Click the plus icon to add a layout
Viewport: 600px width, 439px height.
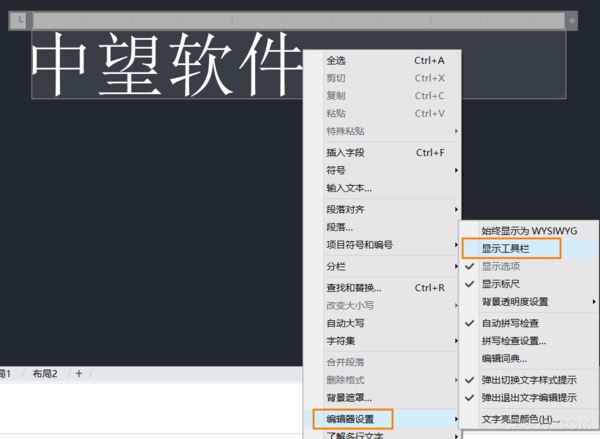[x=79, y=374]
